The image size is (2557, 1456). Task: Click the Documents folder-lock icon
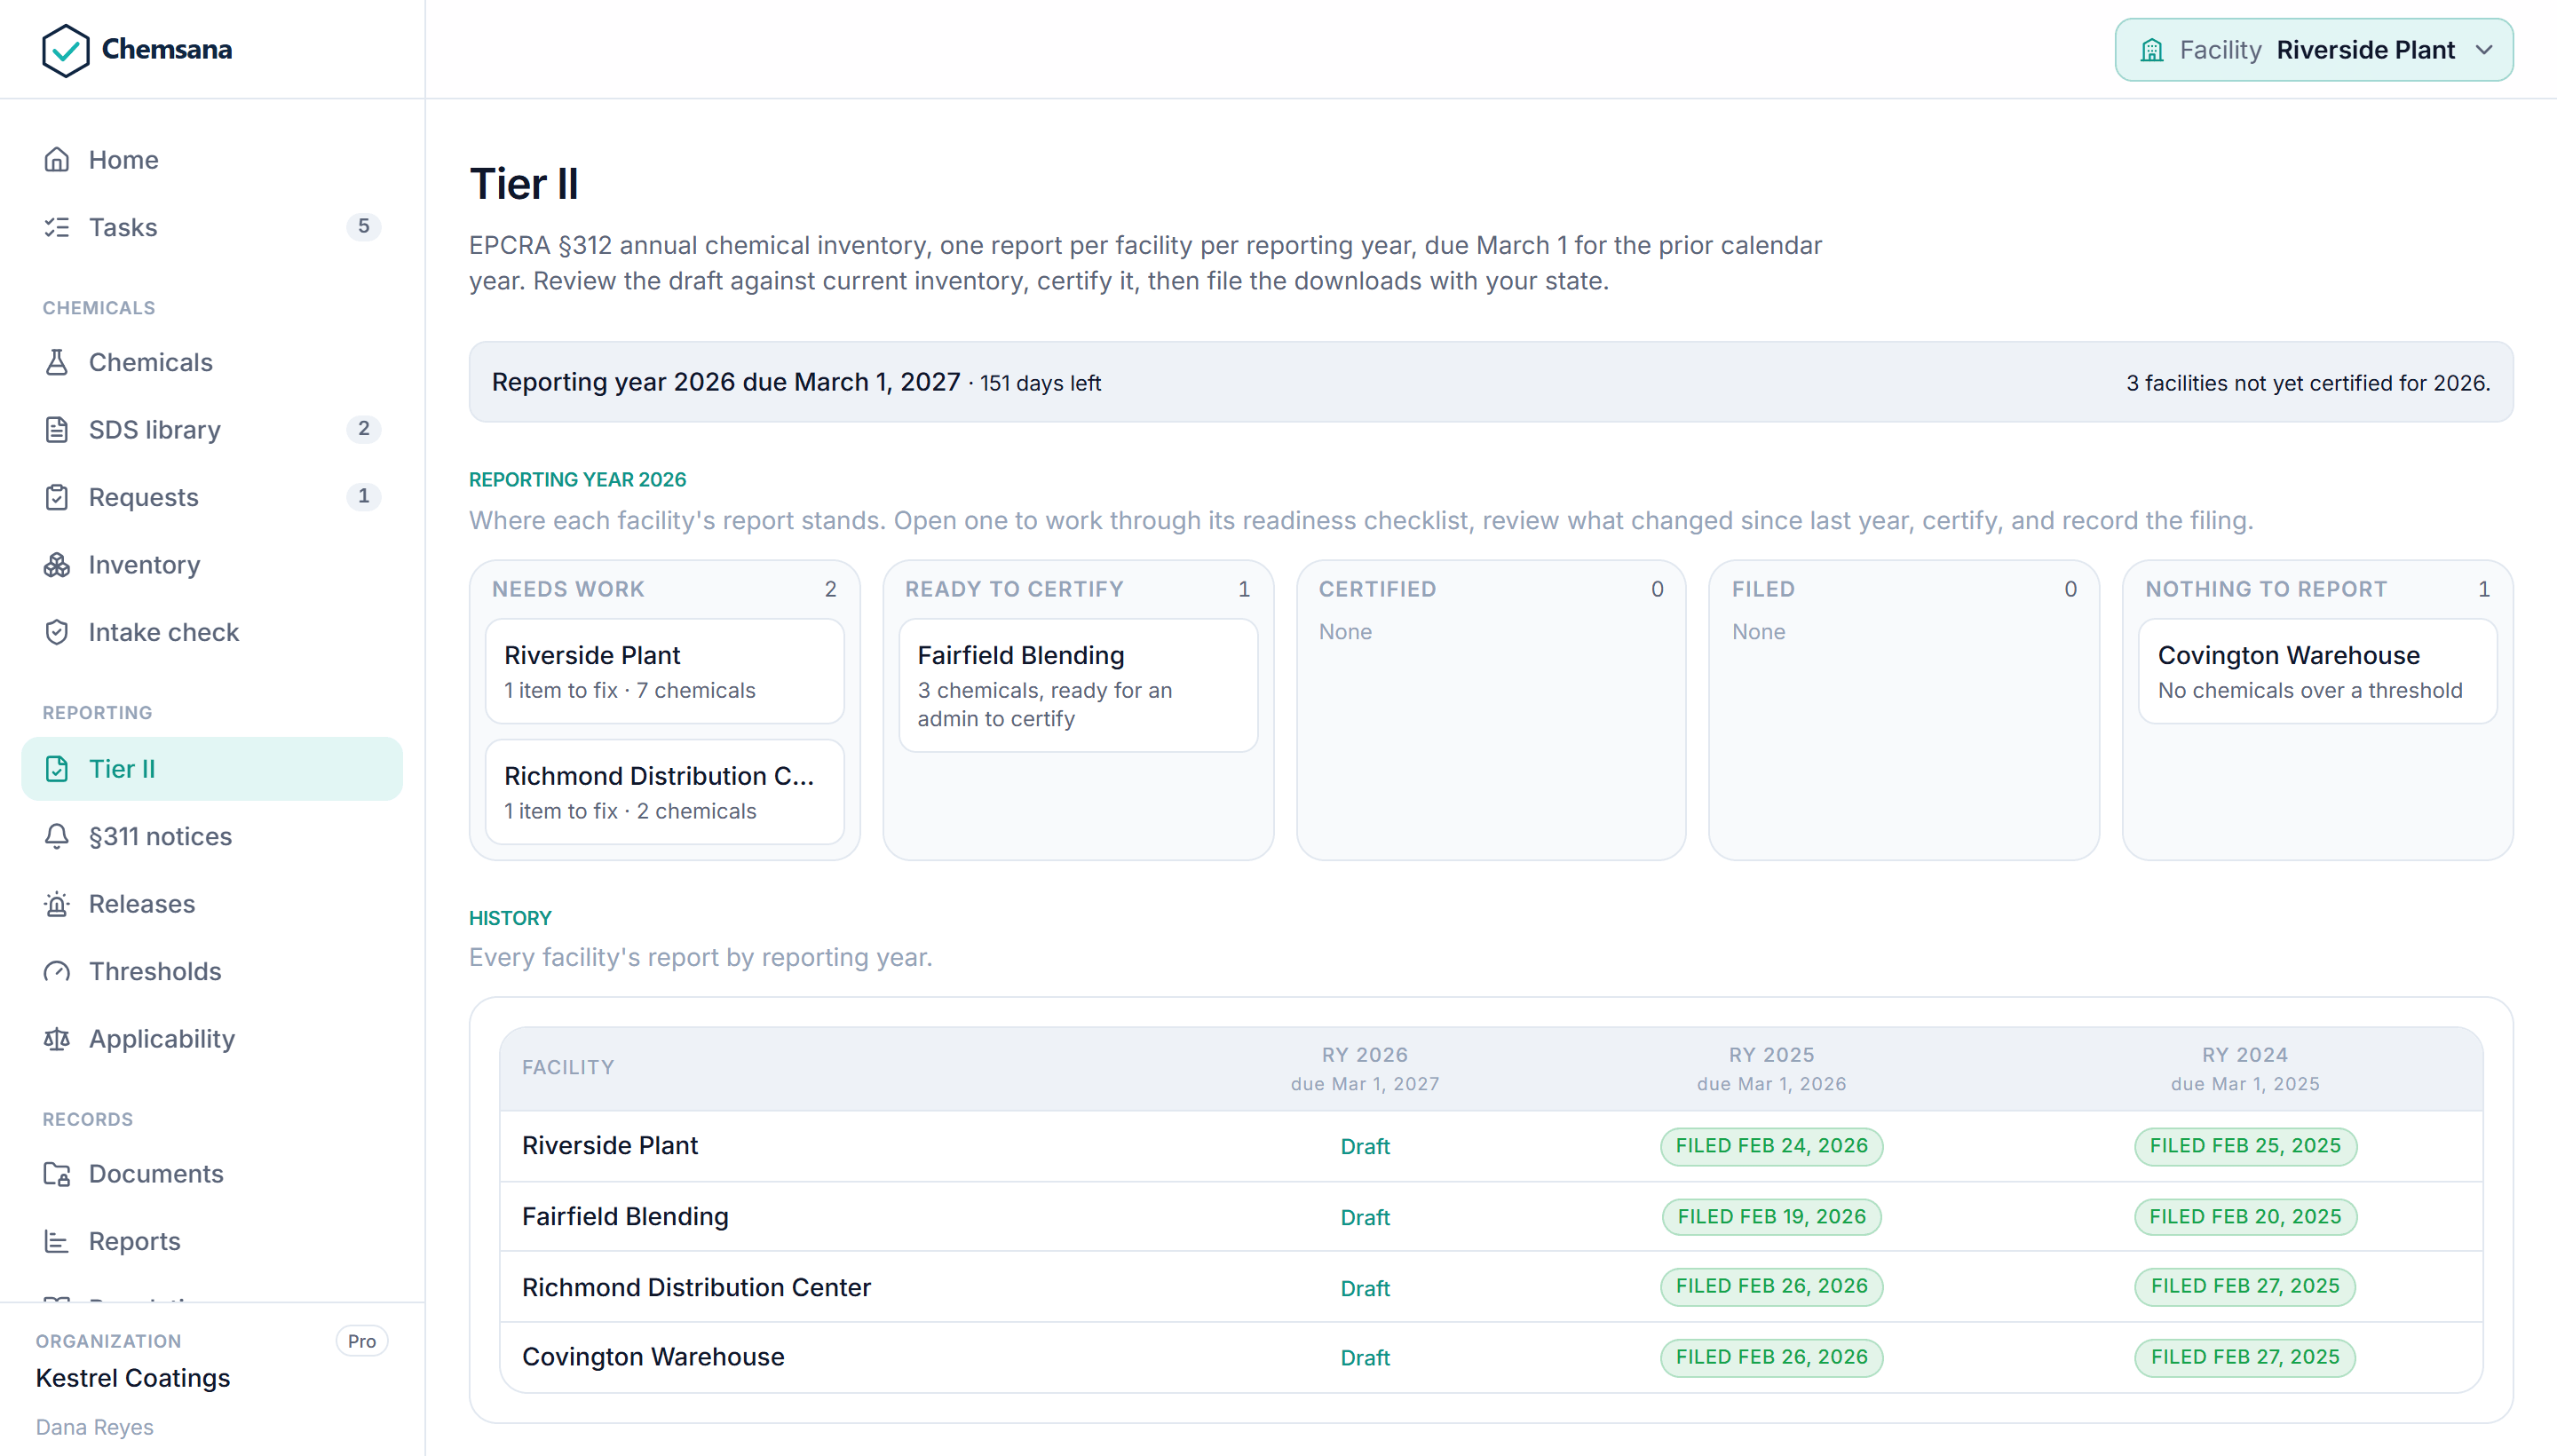[x=57, y=1174]
